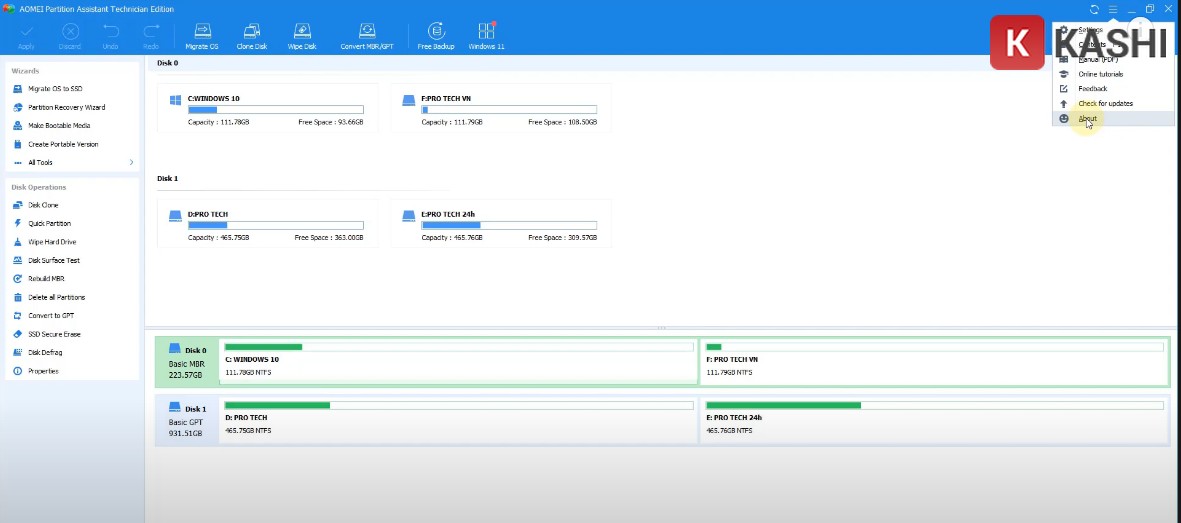Image resolution: width=1181 pixels, height=523 pixels.
Task: Click Disk Surface Test in sidebar
Action: point(53,260)
